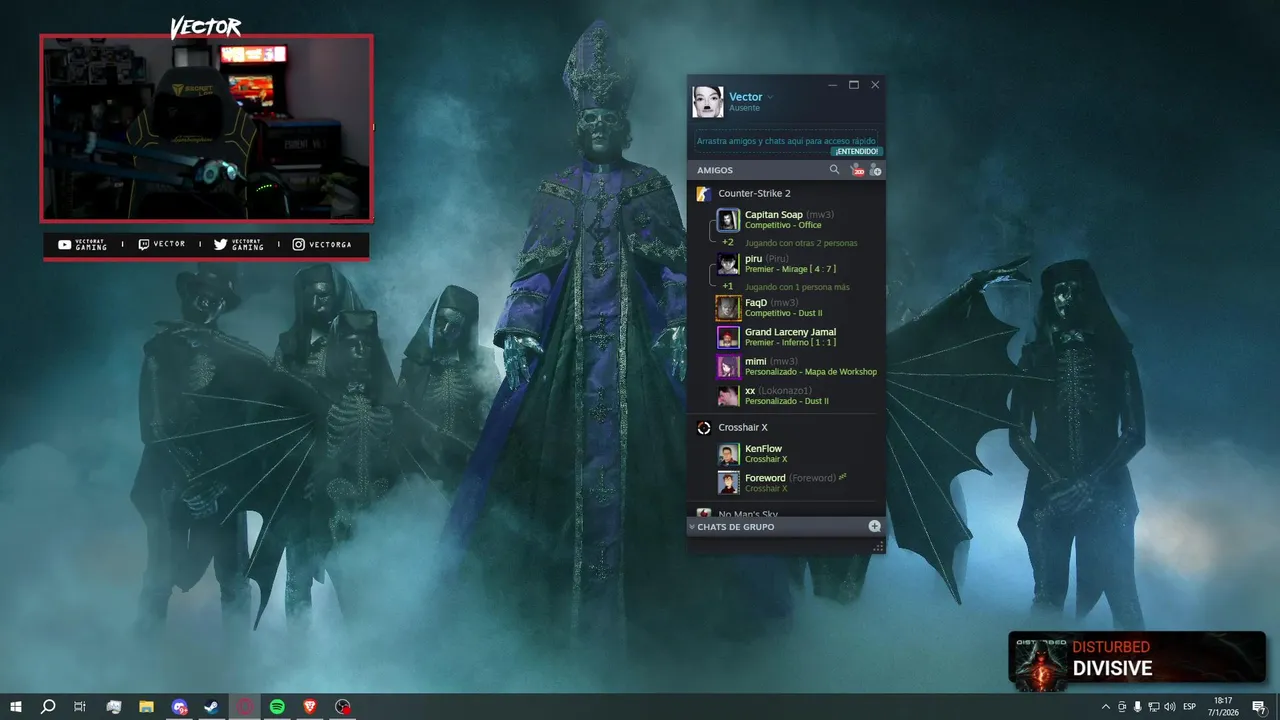Image resolution: width=1280 pixels, height=720 pixels.
Task: Click Capitan Soap's avatar
Action: pos(728,220)
